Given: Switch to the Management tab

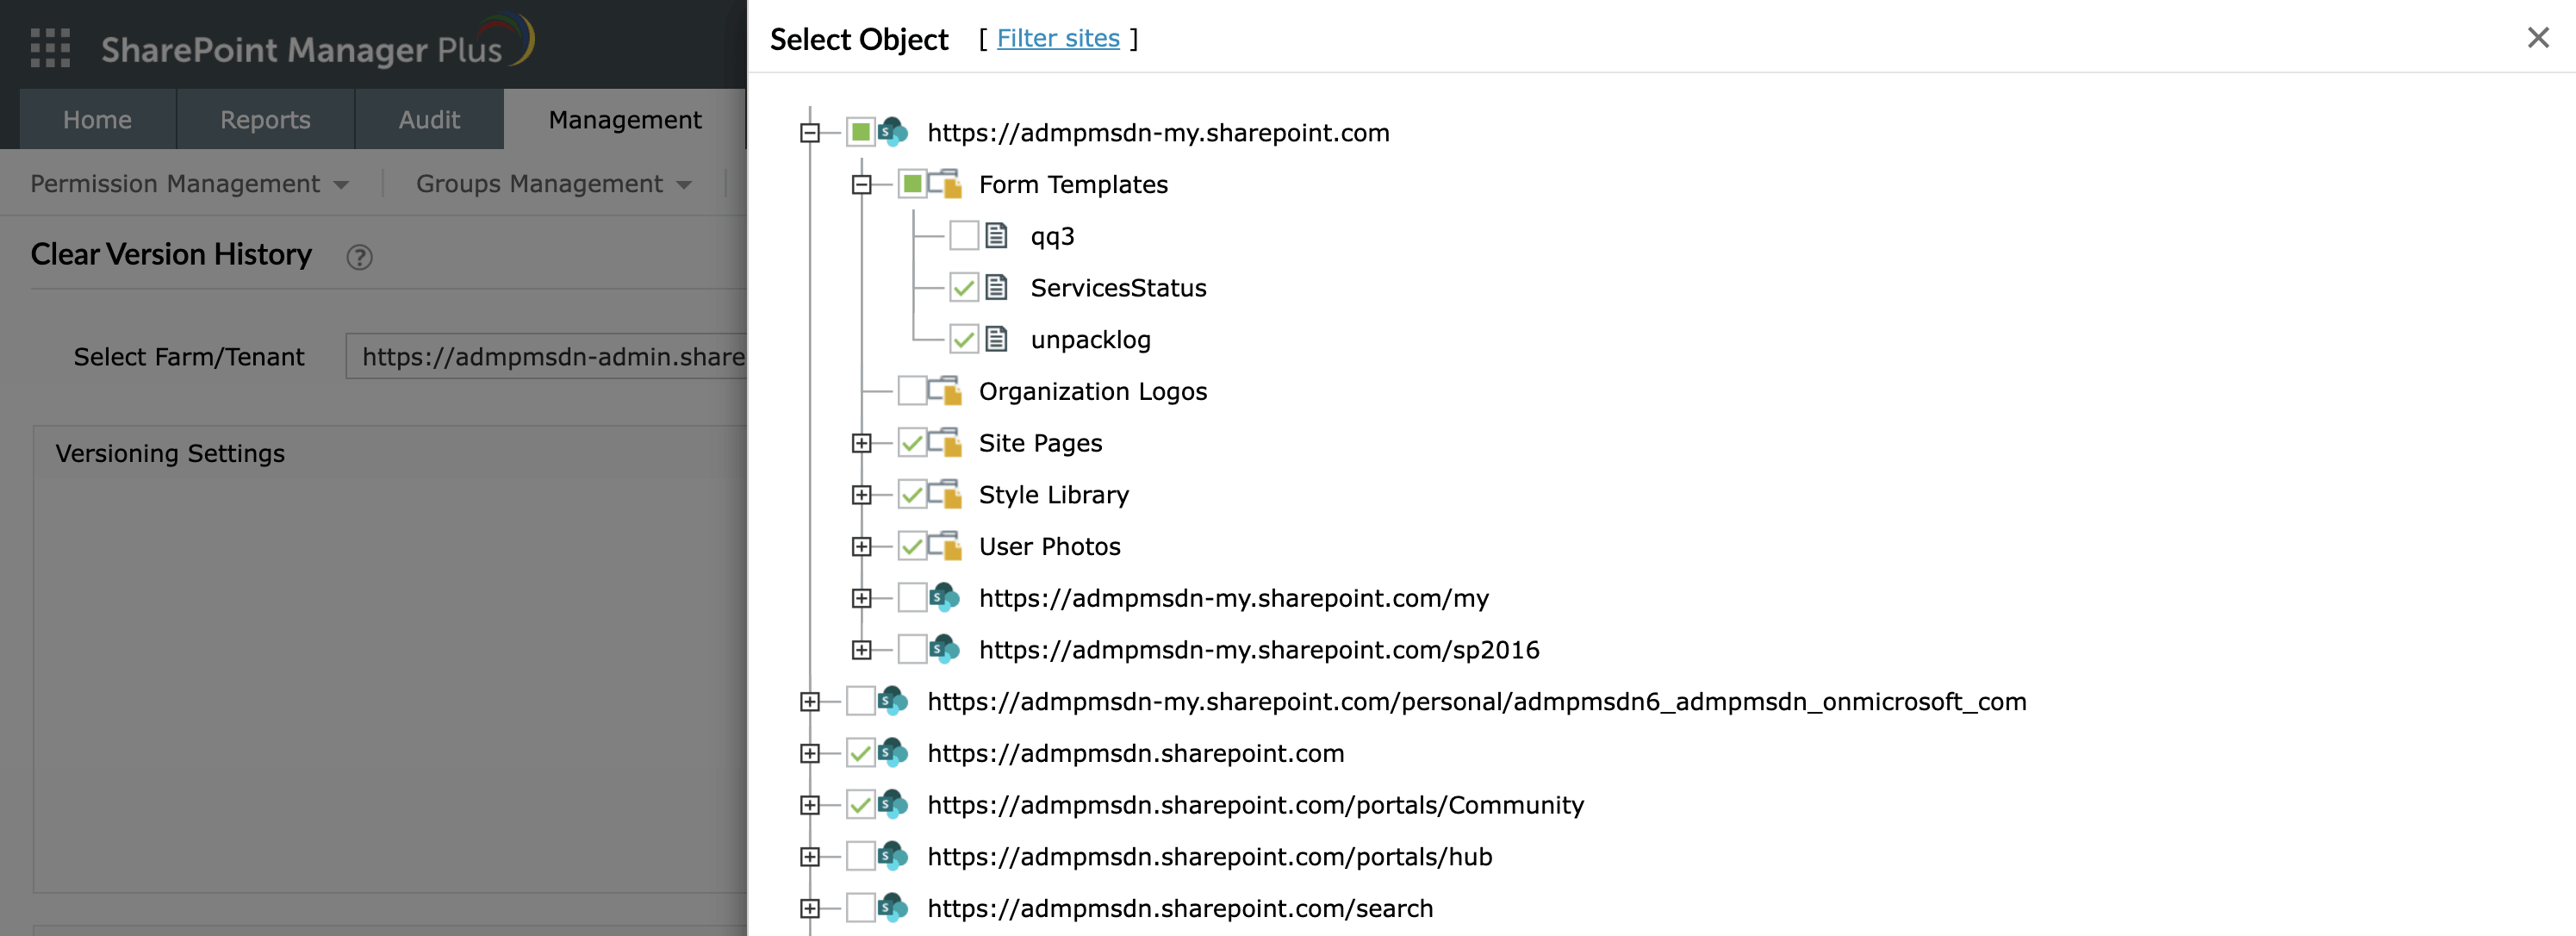Looking at the screenshot, I should [x=625, y=119].
